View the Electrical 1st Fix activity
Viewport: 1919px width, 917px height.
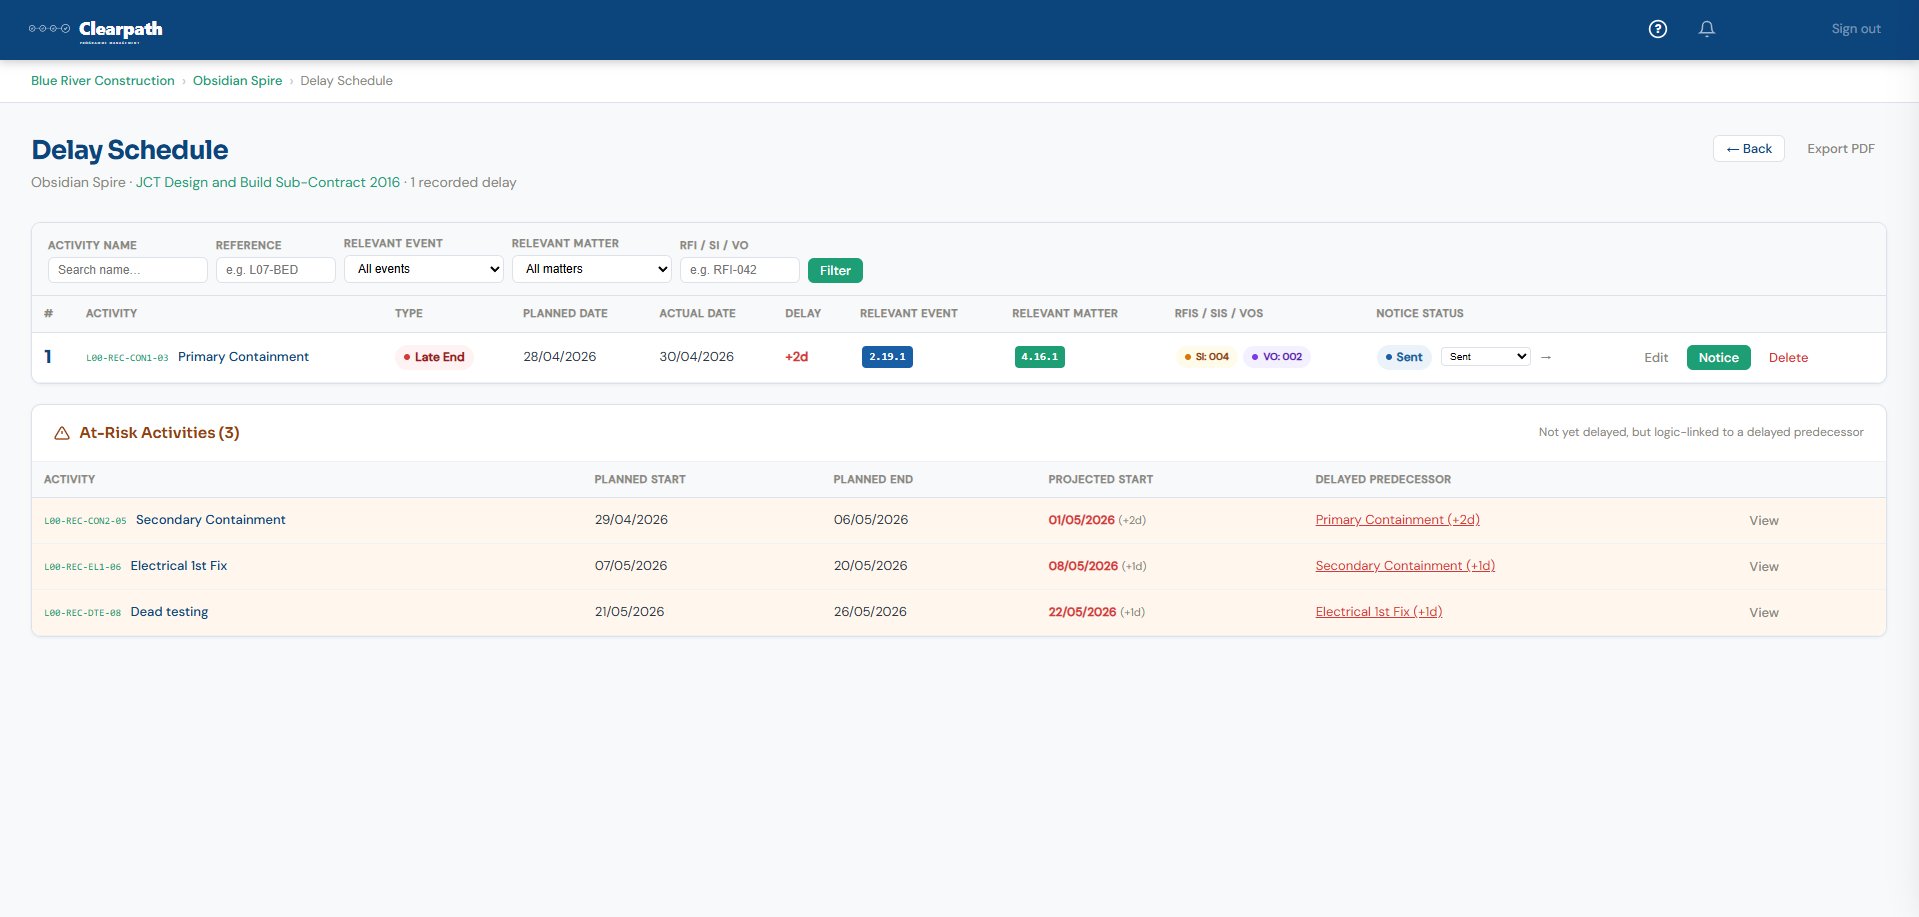point(1764,567)
